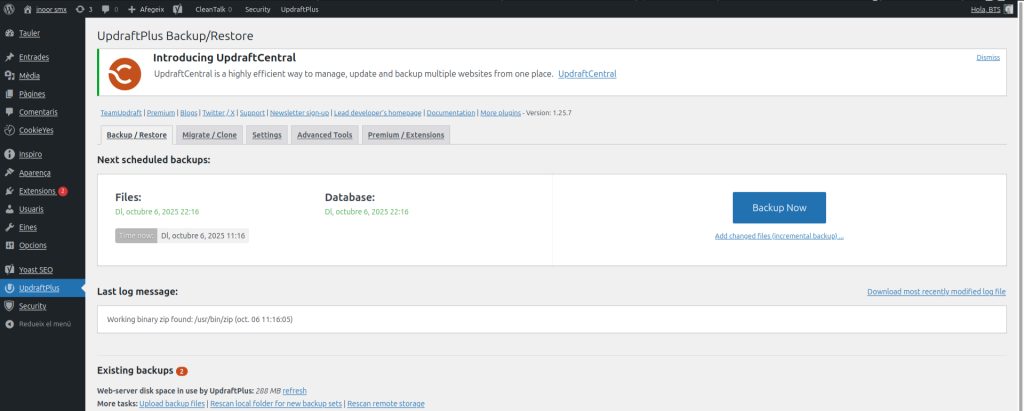Click refresh link for disk space usage
This screenshot has width=1024, height=411.
pos(294,390)
